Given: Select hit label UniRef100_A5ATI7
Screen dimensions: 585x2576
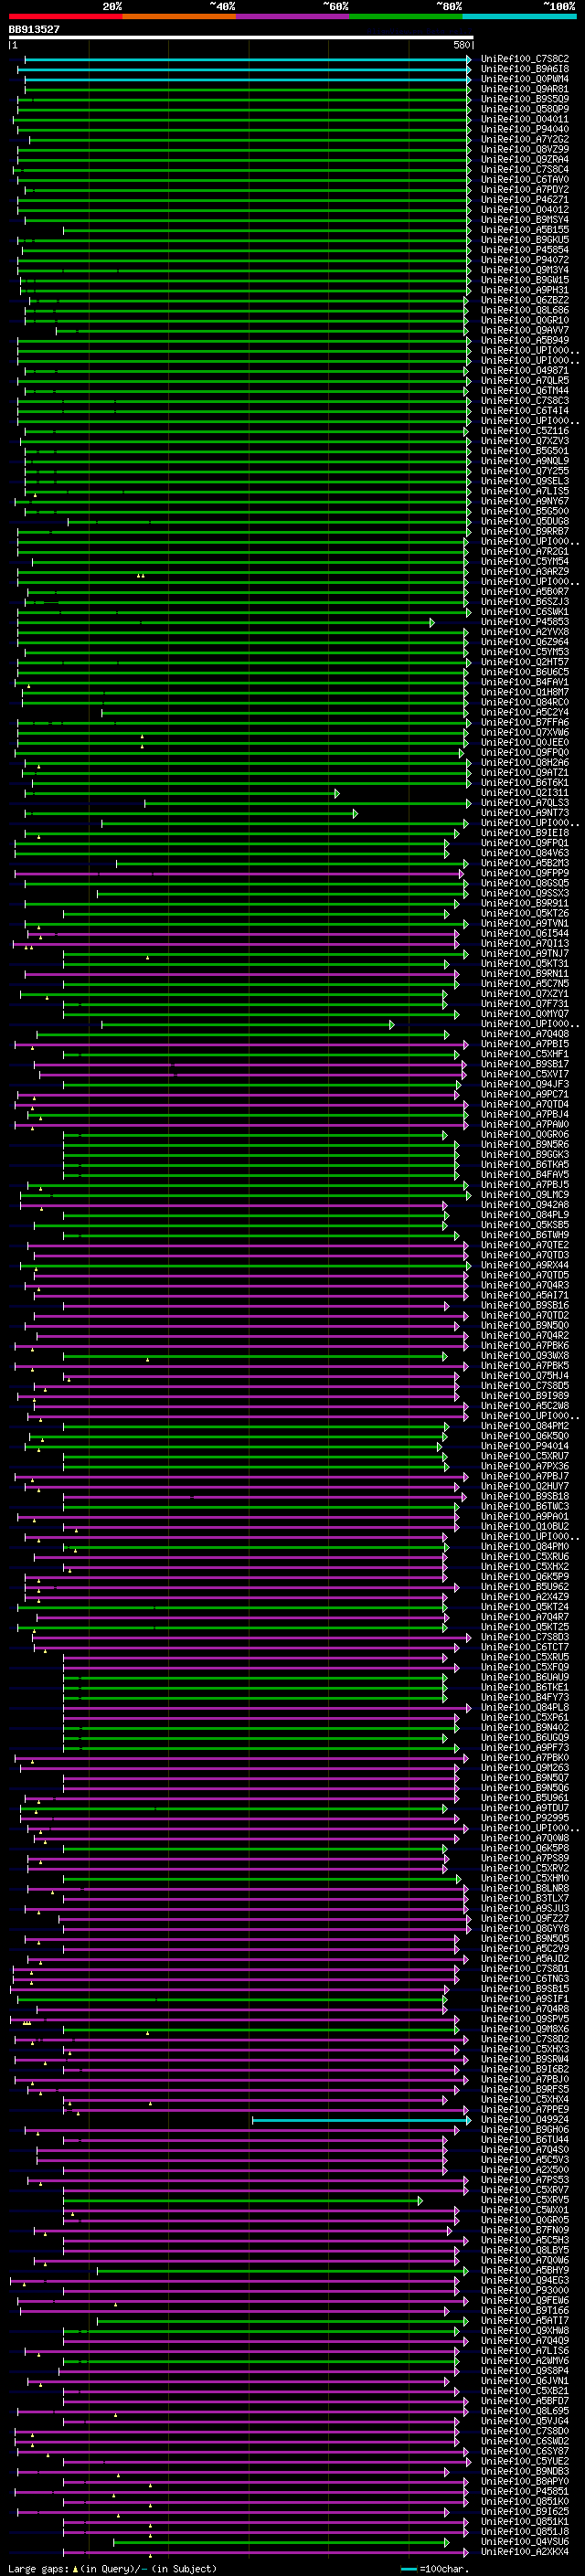Looking at the screenshot, I should click(x=524, y=2321).
